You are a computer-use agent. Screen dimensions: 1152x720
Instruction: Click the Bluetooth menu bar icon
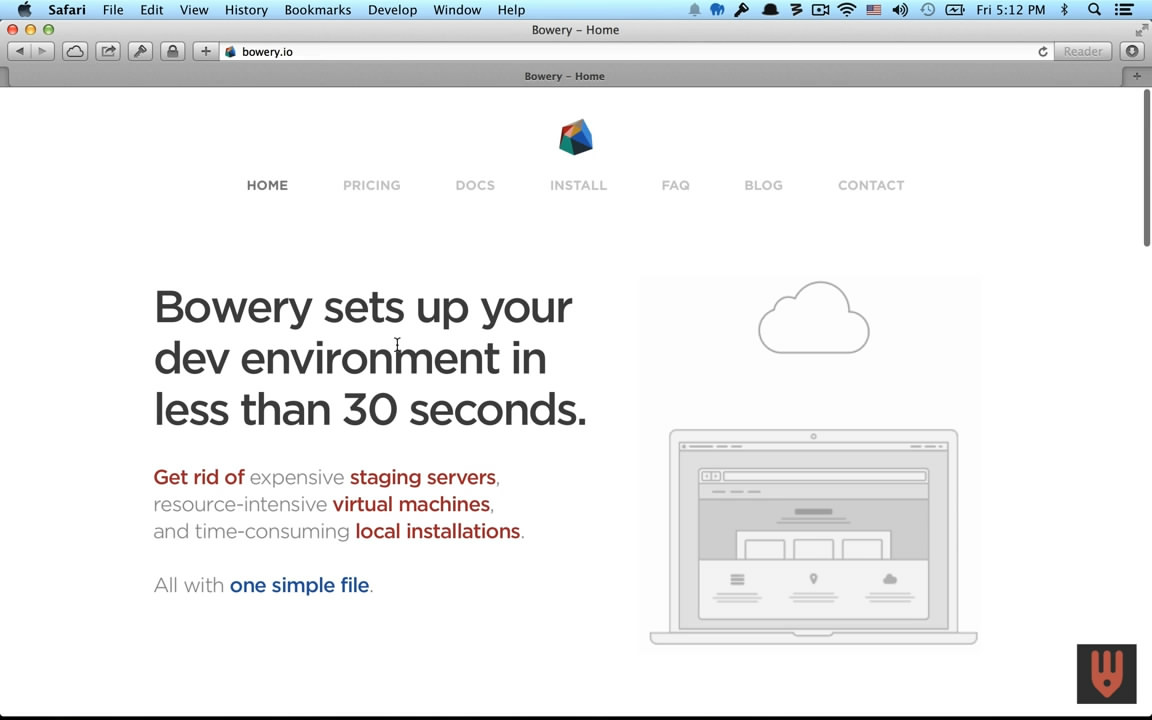pos(1064,10)
